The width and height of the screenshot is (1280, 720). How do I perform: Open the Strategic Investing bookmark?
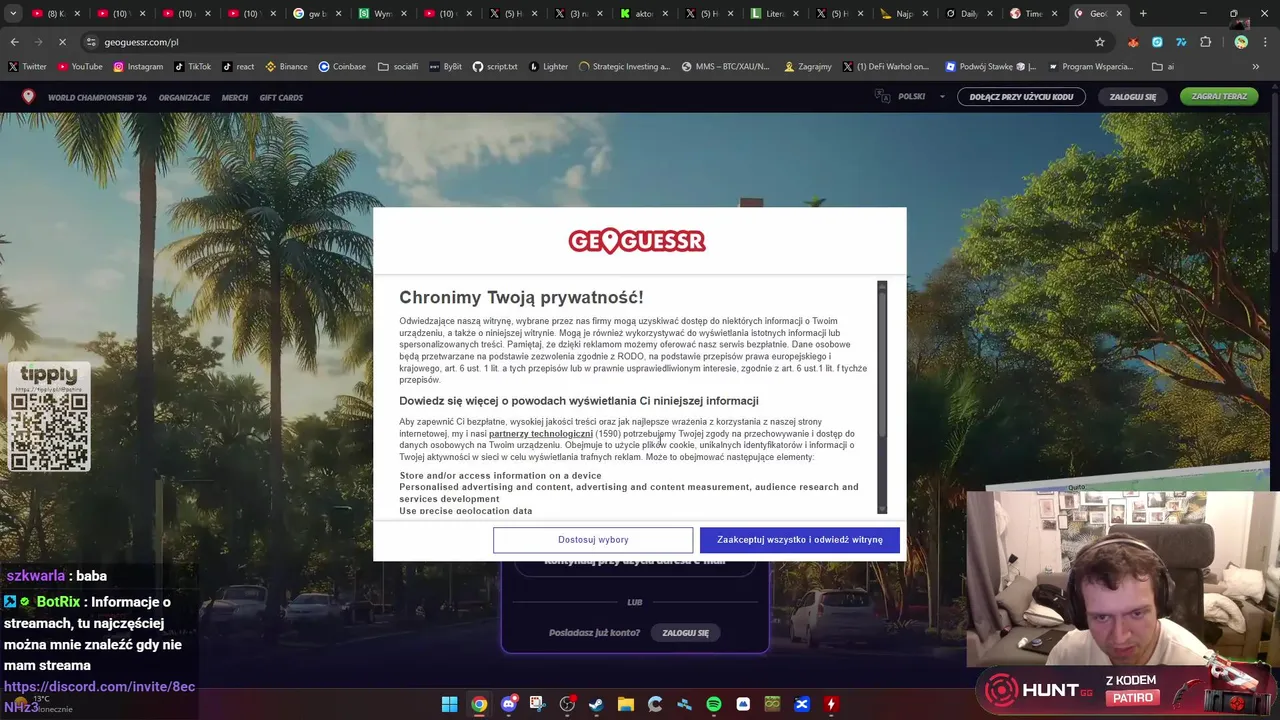point(624,67)
